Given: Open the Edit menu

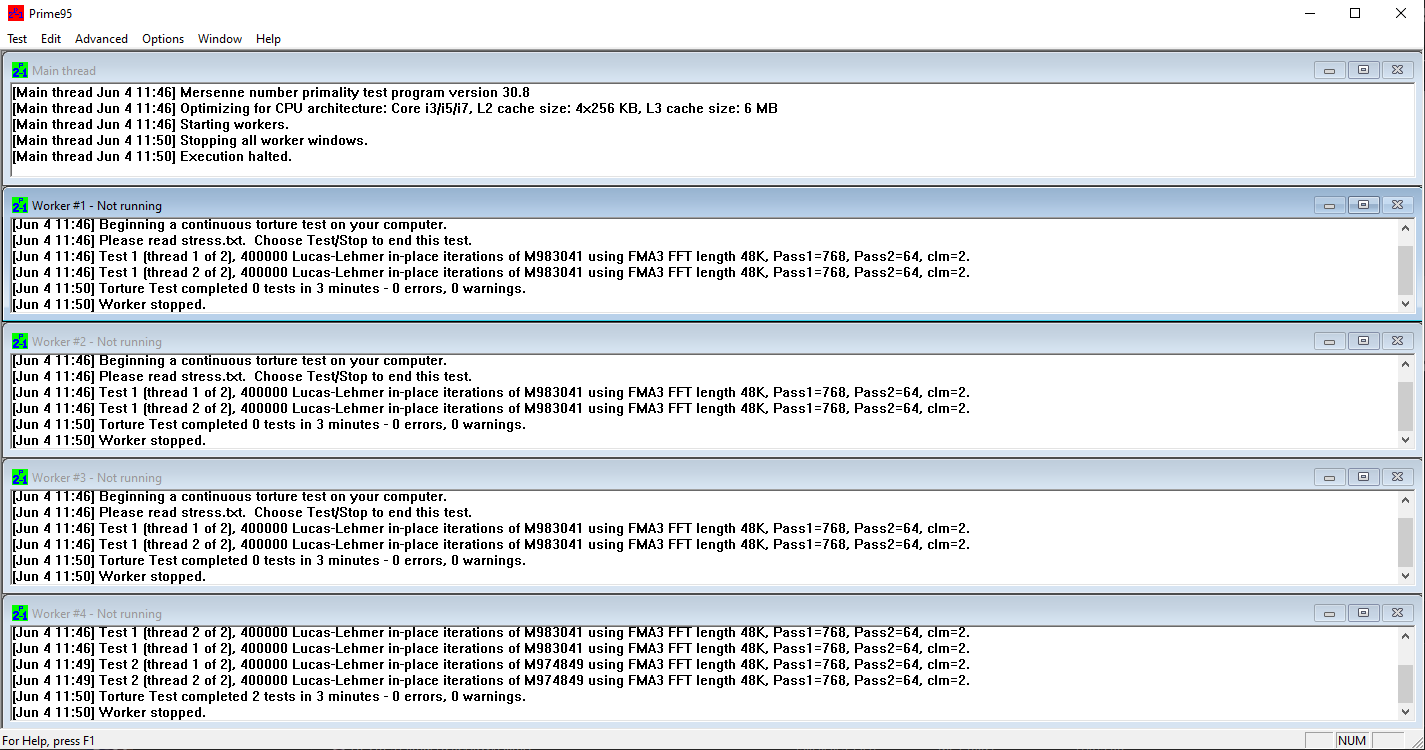Looking at the screenshot, I should click(x=51, y=39).
